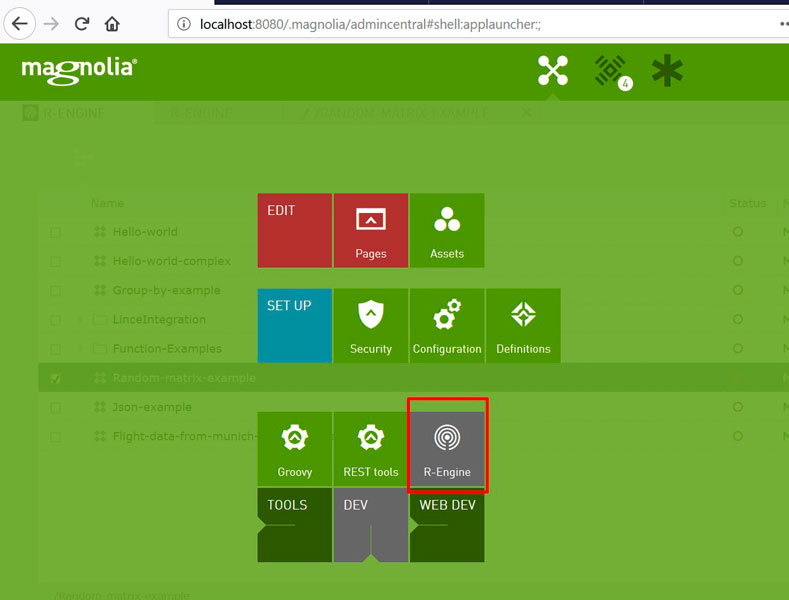The width and height of the screenshot is (789, 600).
Task: Open the Favorites asterisk icon
Action: pyautogui.click(x=667, y=70)
